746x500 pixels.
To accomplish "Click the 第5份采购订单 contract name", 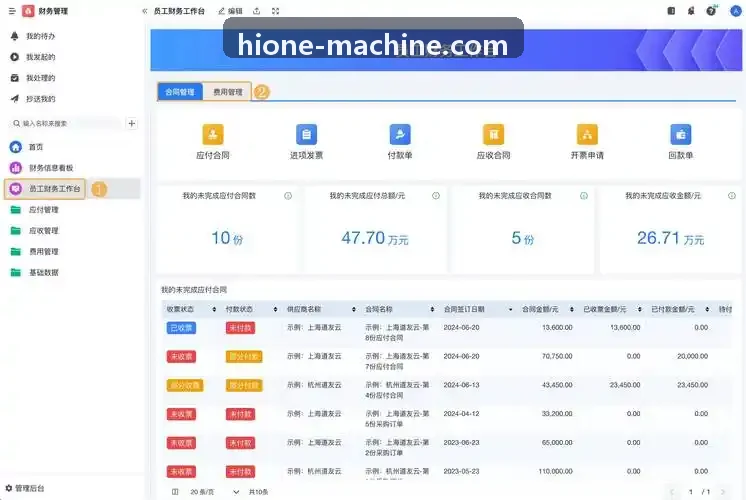I will [x=397, y=419].
